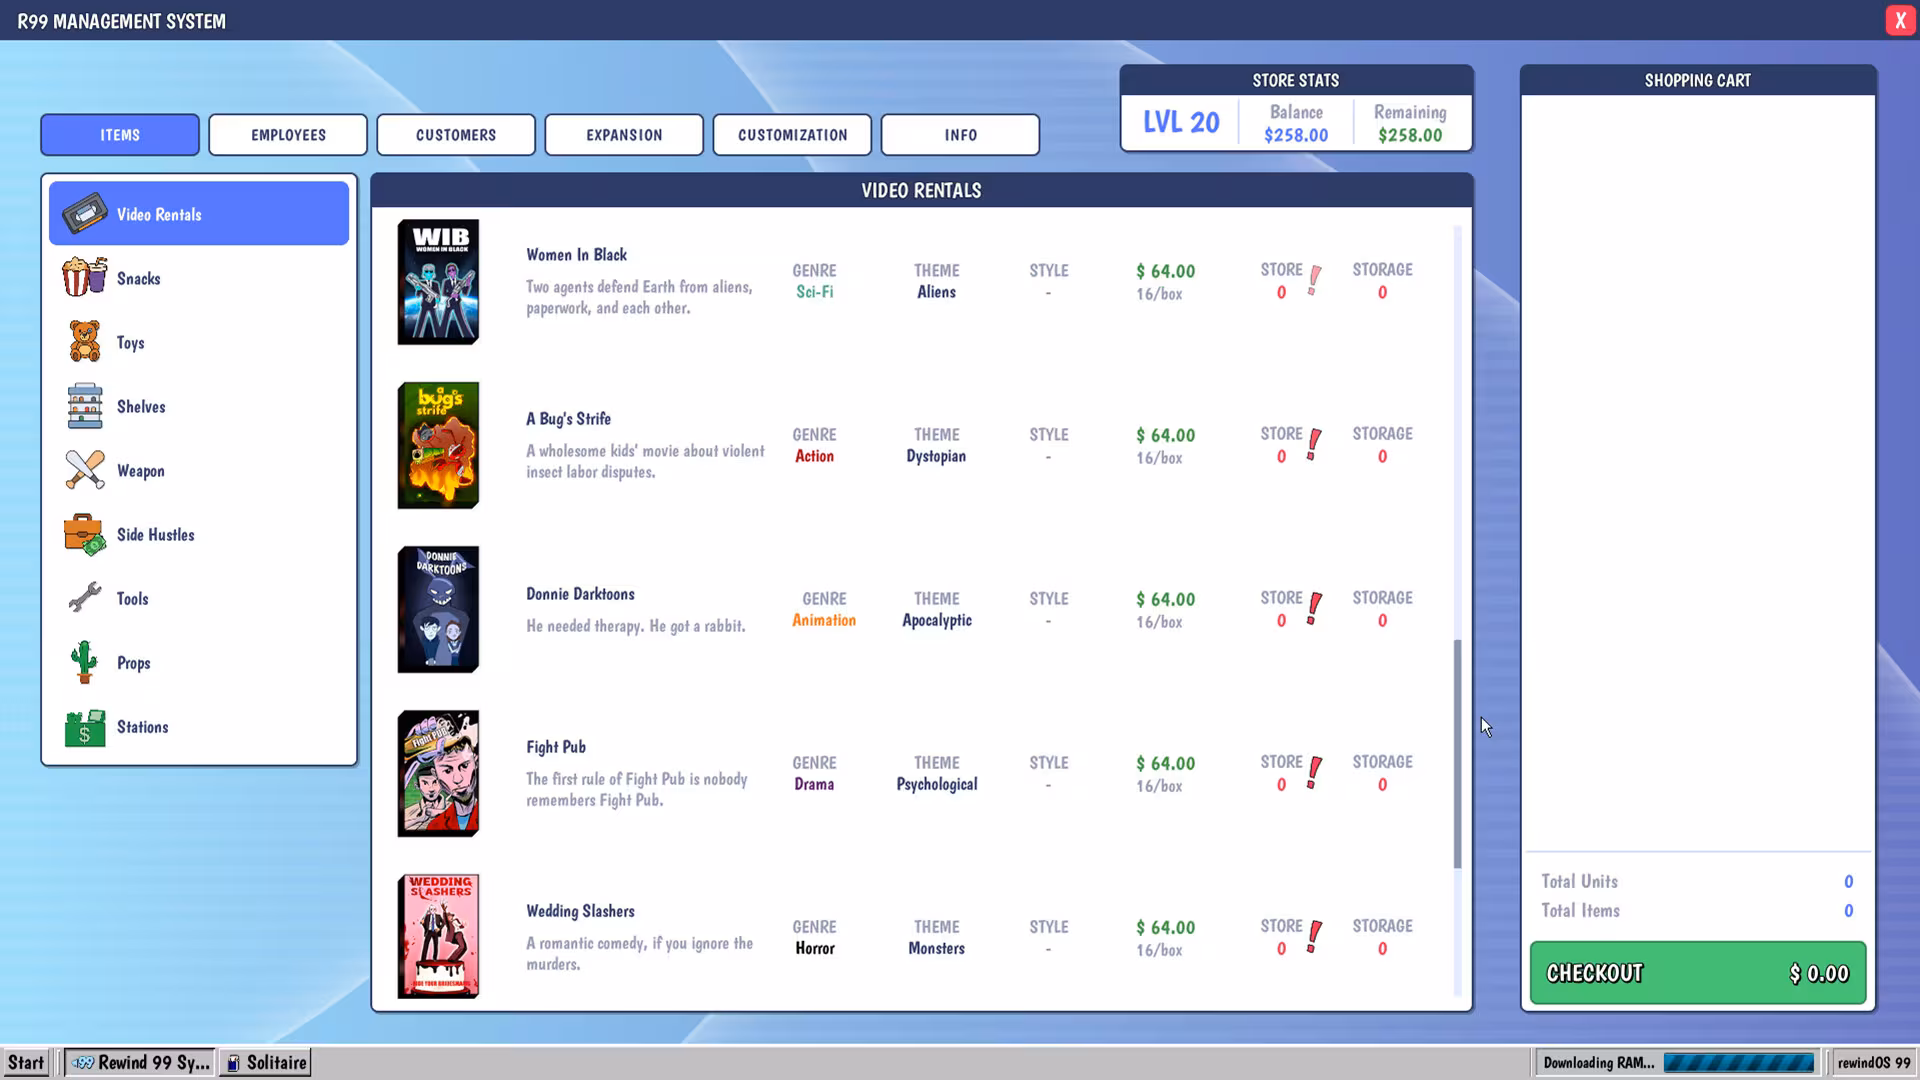Open the Customization tab
The image size is (1920, 1080).
point(792,135)
